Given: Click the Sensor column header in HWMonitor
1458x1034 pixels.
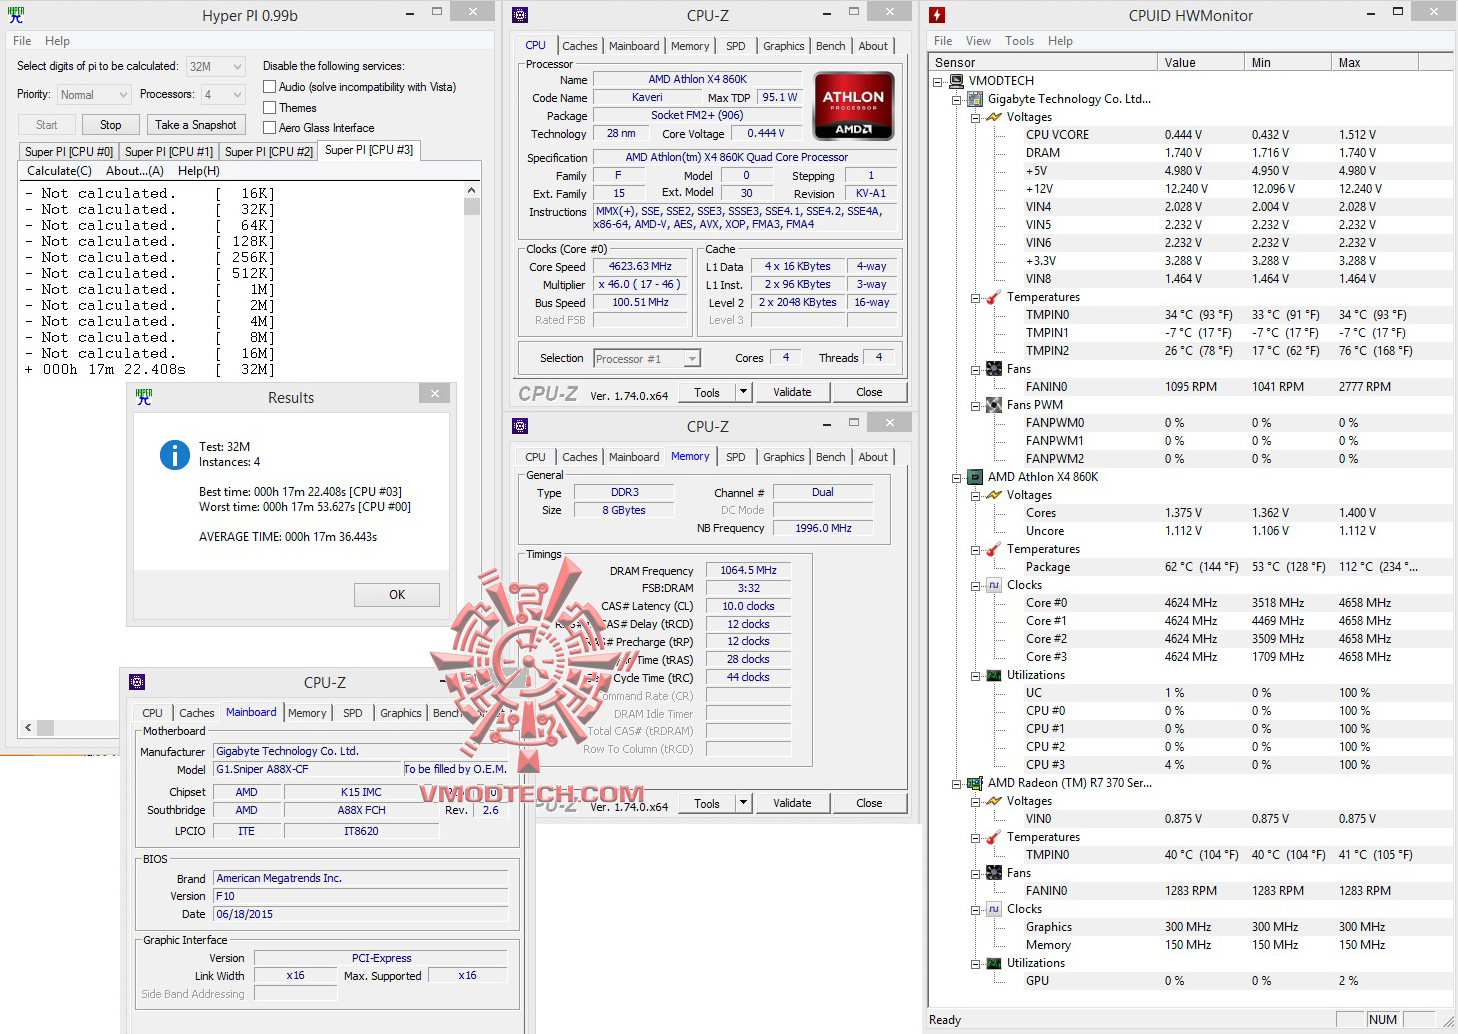Looking at the screenshot, I should click(1044, 62).
